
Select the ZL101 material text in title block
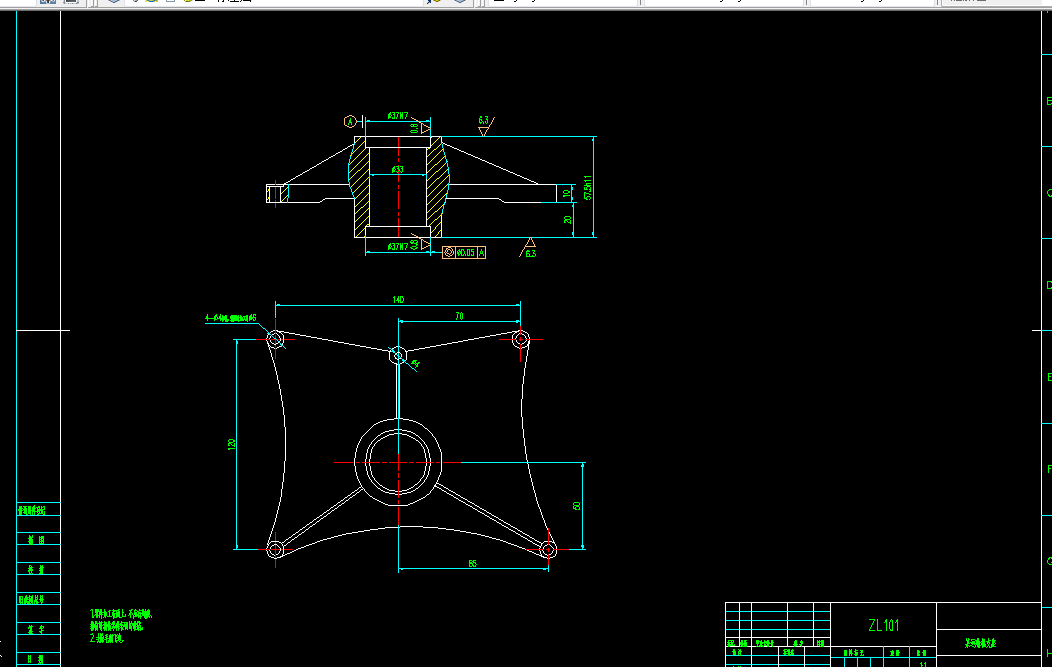(883, 625)
